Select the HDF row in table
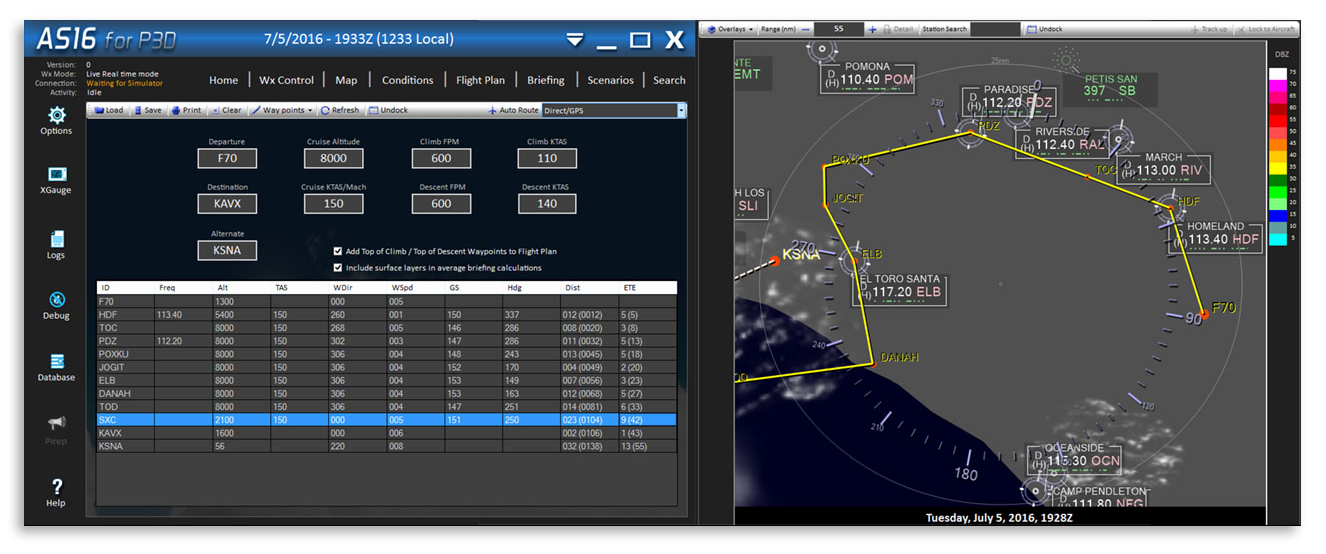The width and height of the screenshot is (1326, 554). coord(386,314)
